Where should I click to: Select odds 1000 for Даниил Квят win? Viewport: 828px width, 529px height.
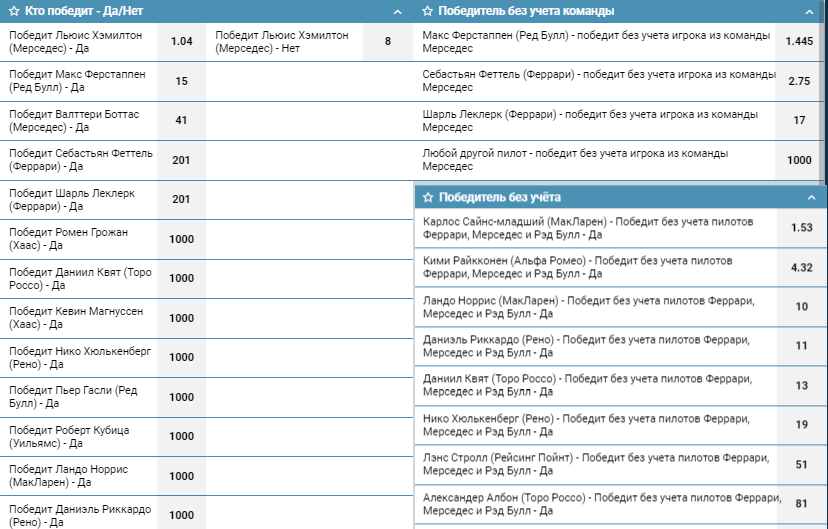182,279
